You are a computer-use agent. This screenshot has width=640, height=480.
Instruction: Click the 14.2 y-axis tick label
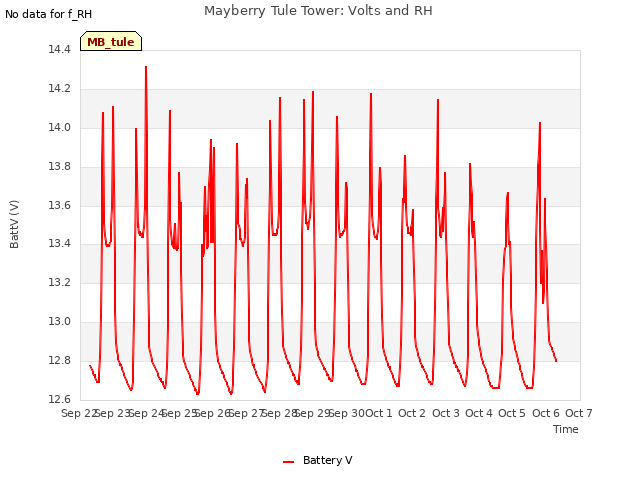[x=59, y=89]
